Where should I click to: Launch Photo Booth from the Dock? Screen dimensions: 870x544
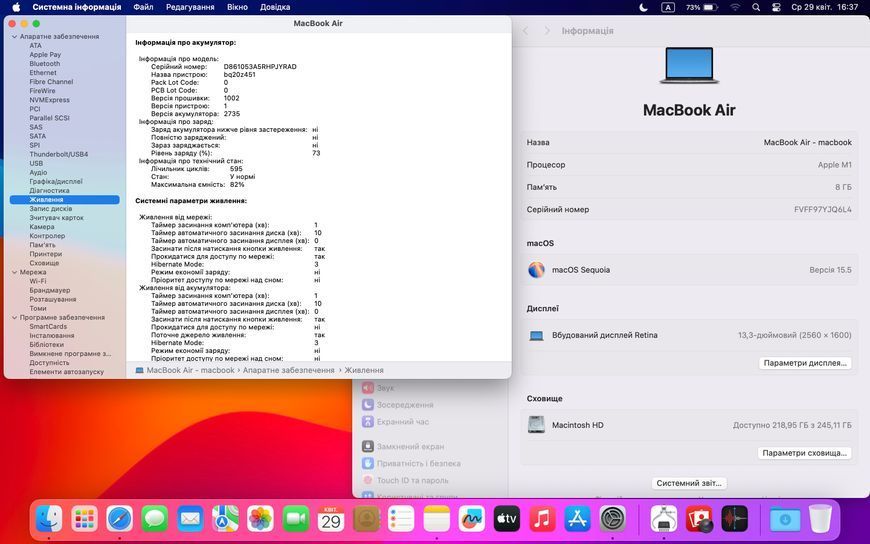pyautogui.click(x=699, y=520)
